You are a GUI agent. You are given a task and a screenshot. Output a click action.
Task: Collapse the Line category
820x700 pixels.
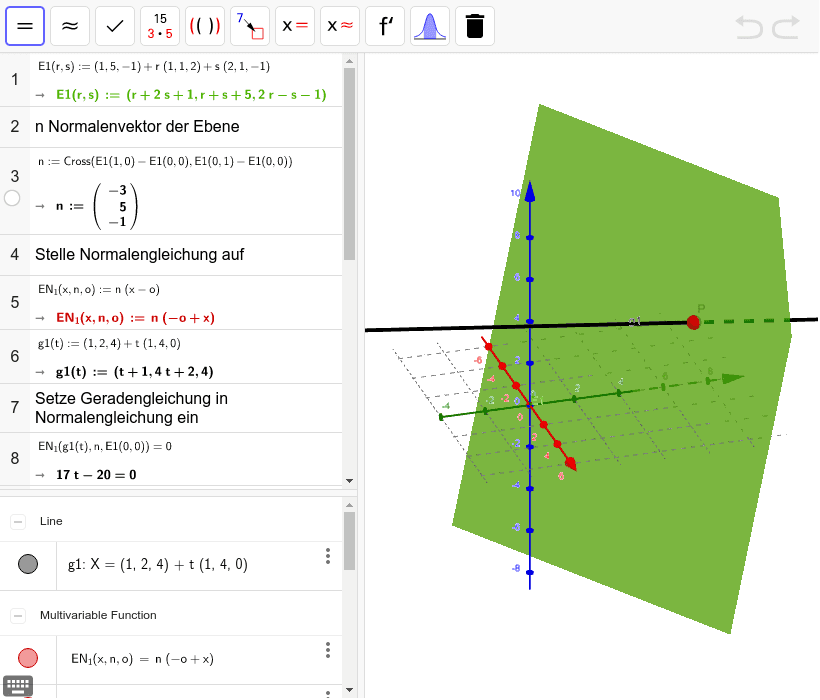(x=18, y=521)
